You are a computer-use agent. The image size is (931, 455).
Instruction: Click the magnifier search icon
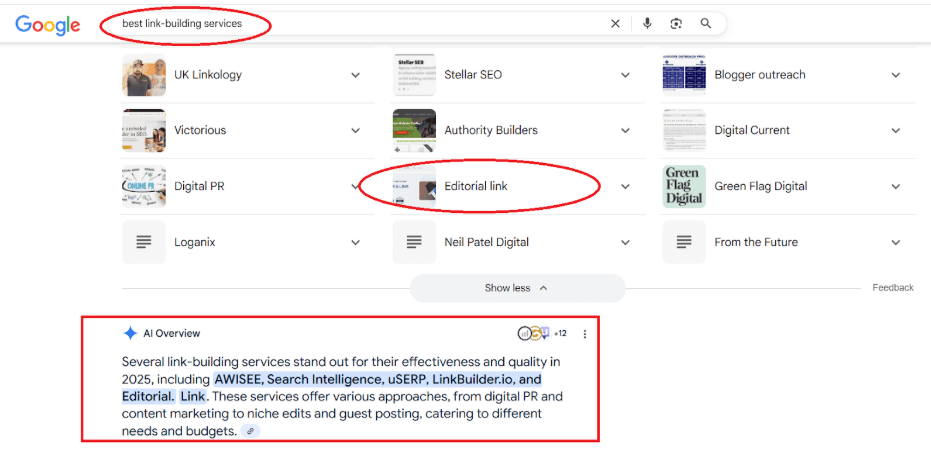(x=705, y=24)
